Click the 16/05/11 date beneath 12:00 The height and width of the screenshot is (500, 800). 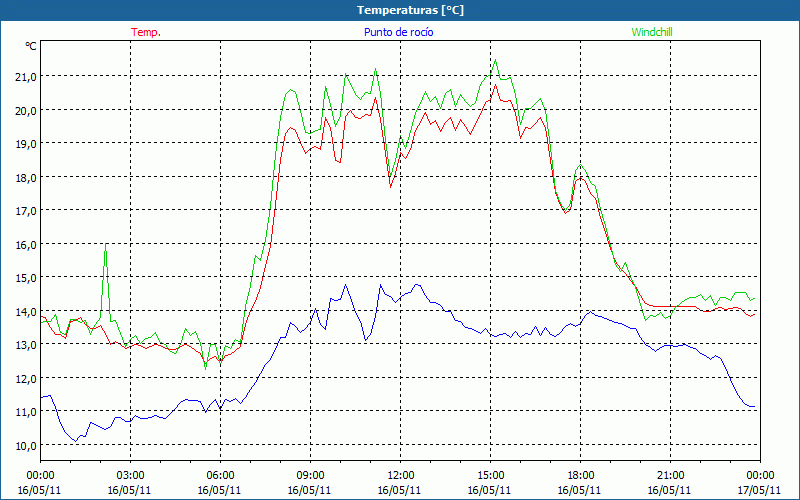399,490
